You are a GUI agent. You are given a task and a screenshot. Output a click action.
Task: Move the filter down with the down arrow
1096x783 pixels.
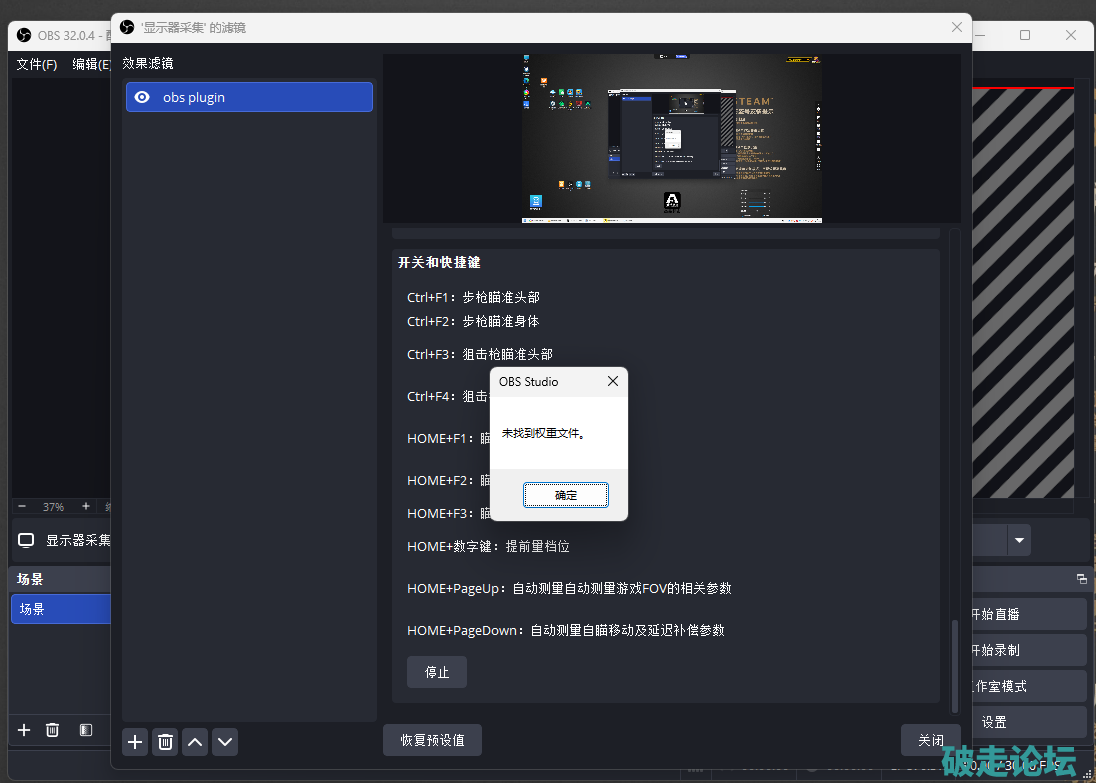coord(225,742)
